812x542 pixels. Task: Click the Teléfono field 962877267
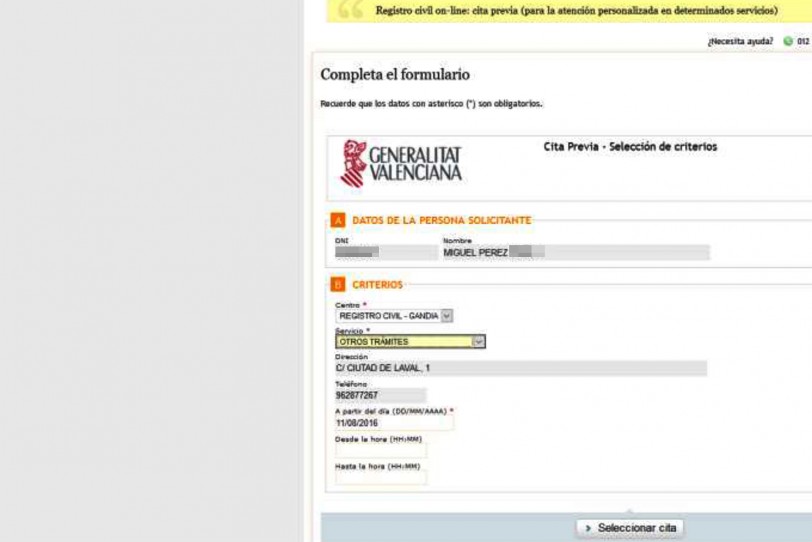(x=381, y=395)
